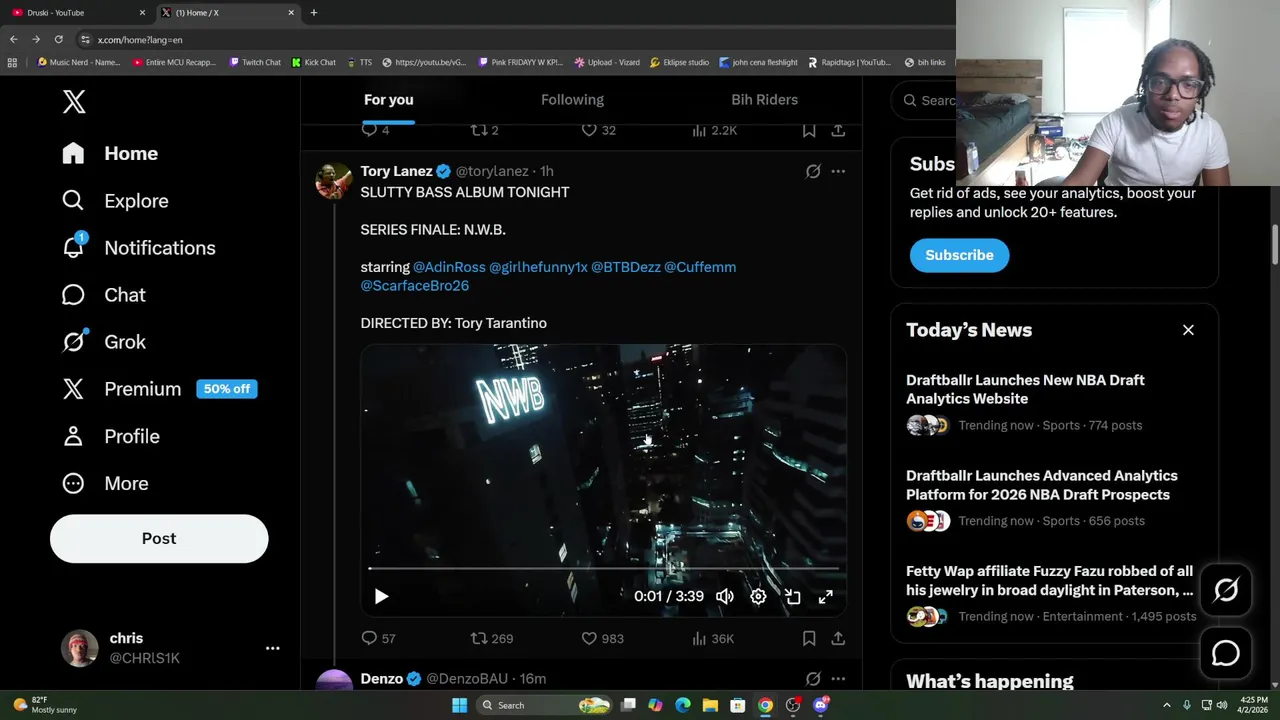Click the X logo in the sidebar
The height and width of the screenshot is (720, 1280).
[x=74, y=101]
